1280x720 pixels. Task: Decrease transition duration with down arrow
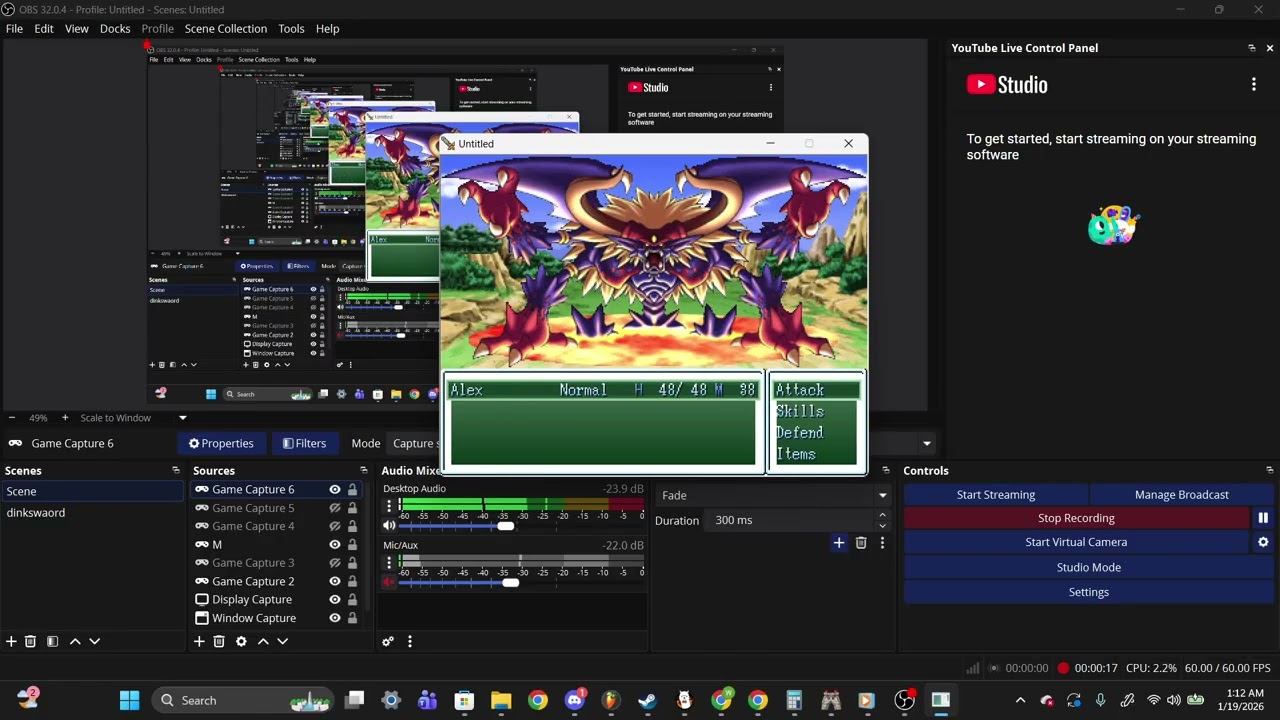(x=882, y=525)
